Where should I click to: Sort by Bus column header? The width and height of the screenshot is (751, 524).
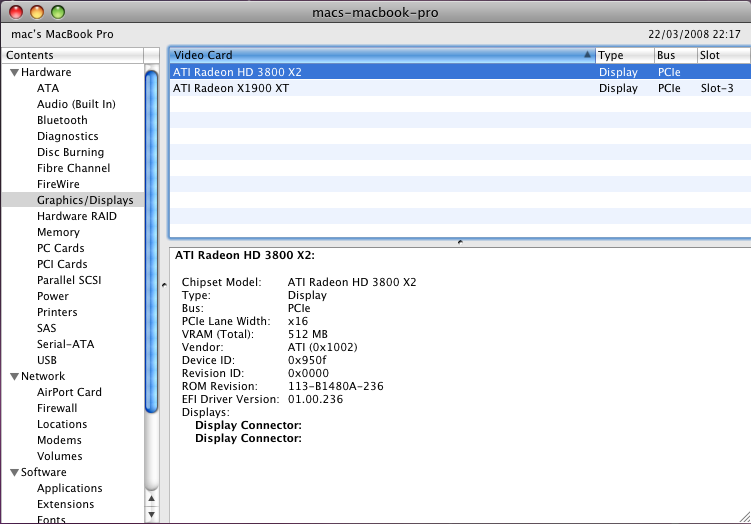[676, 55]
